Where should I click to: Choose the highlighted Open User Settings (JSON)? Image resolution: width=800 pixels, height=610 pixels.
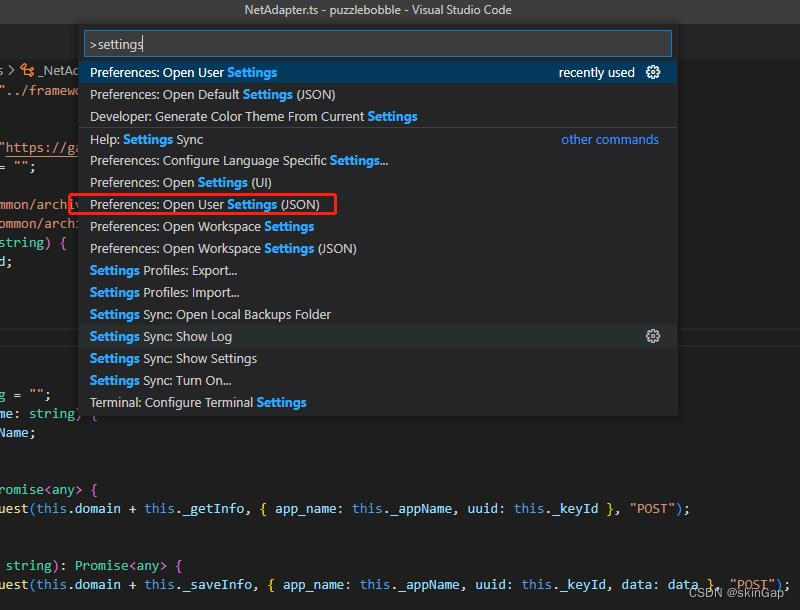pos(204,204)
